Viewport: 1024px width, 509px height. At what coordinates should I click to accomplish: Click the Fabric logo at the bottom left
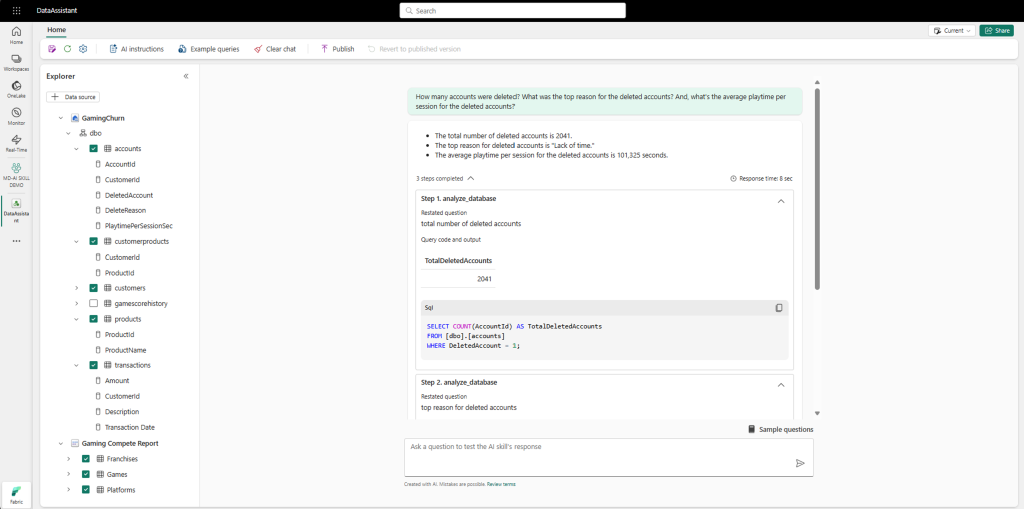point(16,493)
